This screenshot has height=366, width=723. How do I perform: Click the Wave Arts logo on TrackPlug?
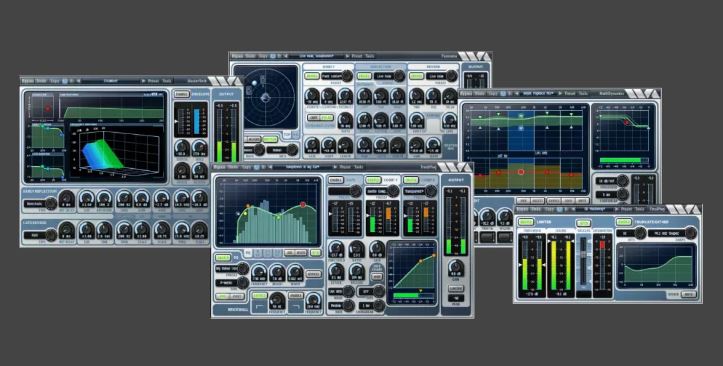coord(454,167)
